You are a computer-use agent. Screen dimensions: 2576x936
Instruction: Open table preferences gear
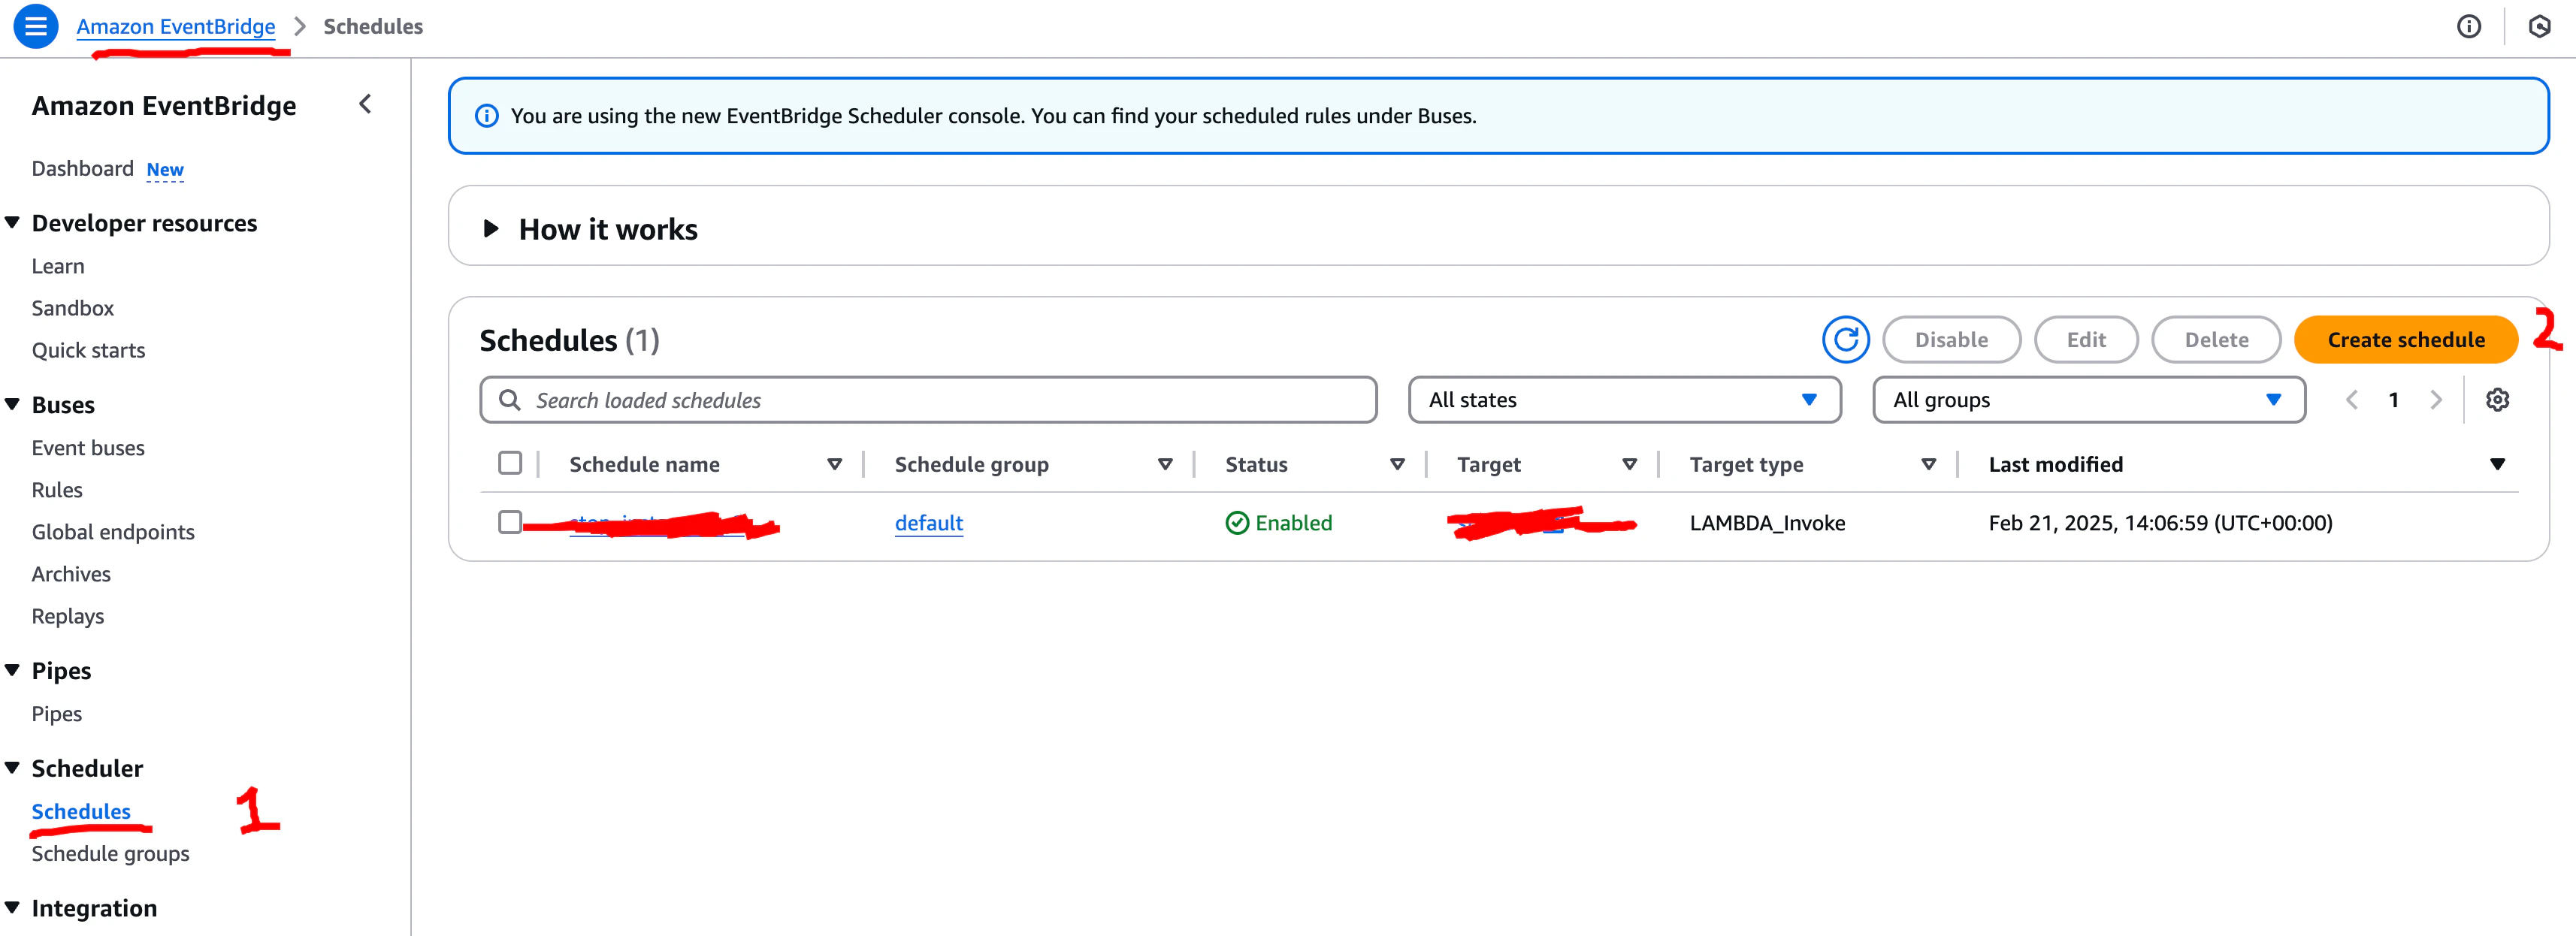click(2497, 400)
